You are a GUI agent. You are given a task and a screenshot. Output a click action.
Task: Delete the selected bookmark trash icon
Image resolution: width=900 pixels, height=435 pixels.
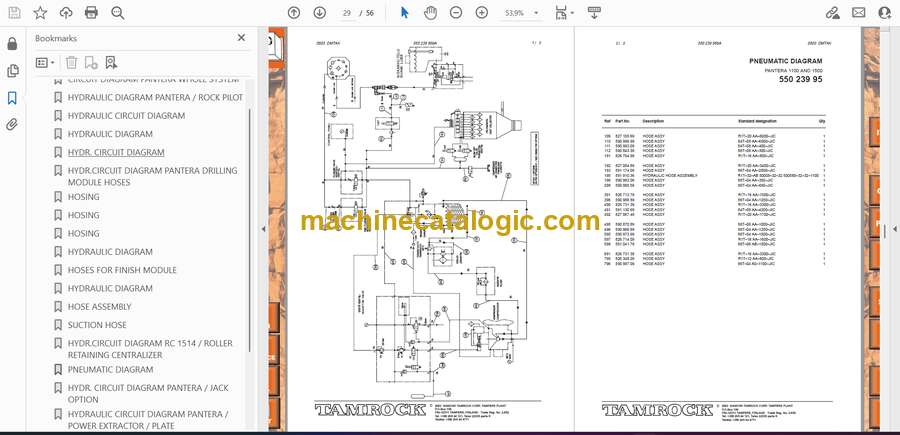tap(71, 63)
